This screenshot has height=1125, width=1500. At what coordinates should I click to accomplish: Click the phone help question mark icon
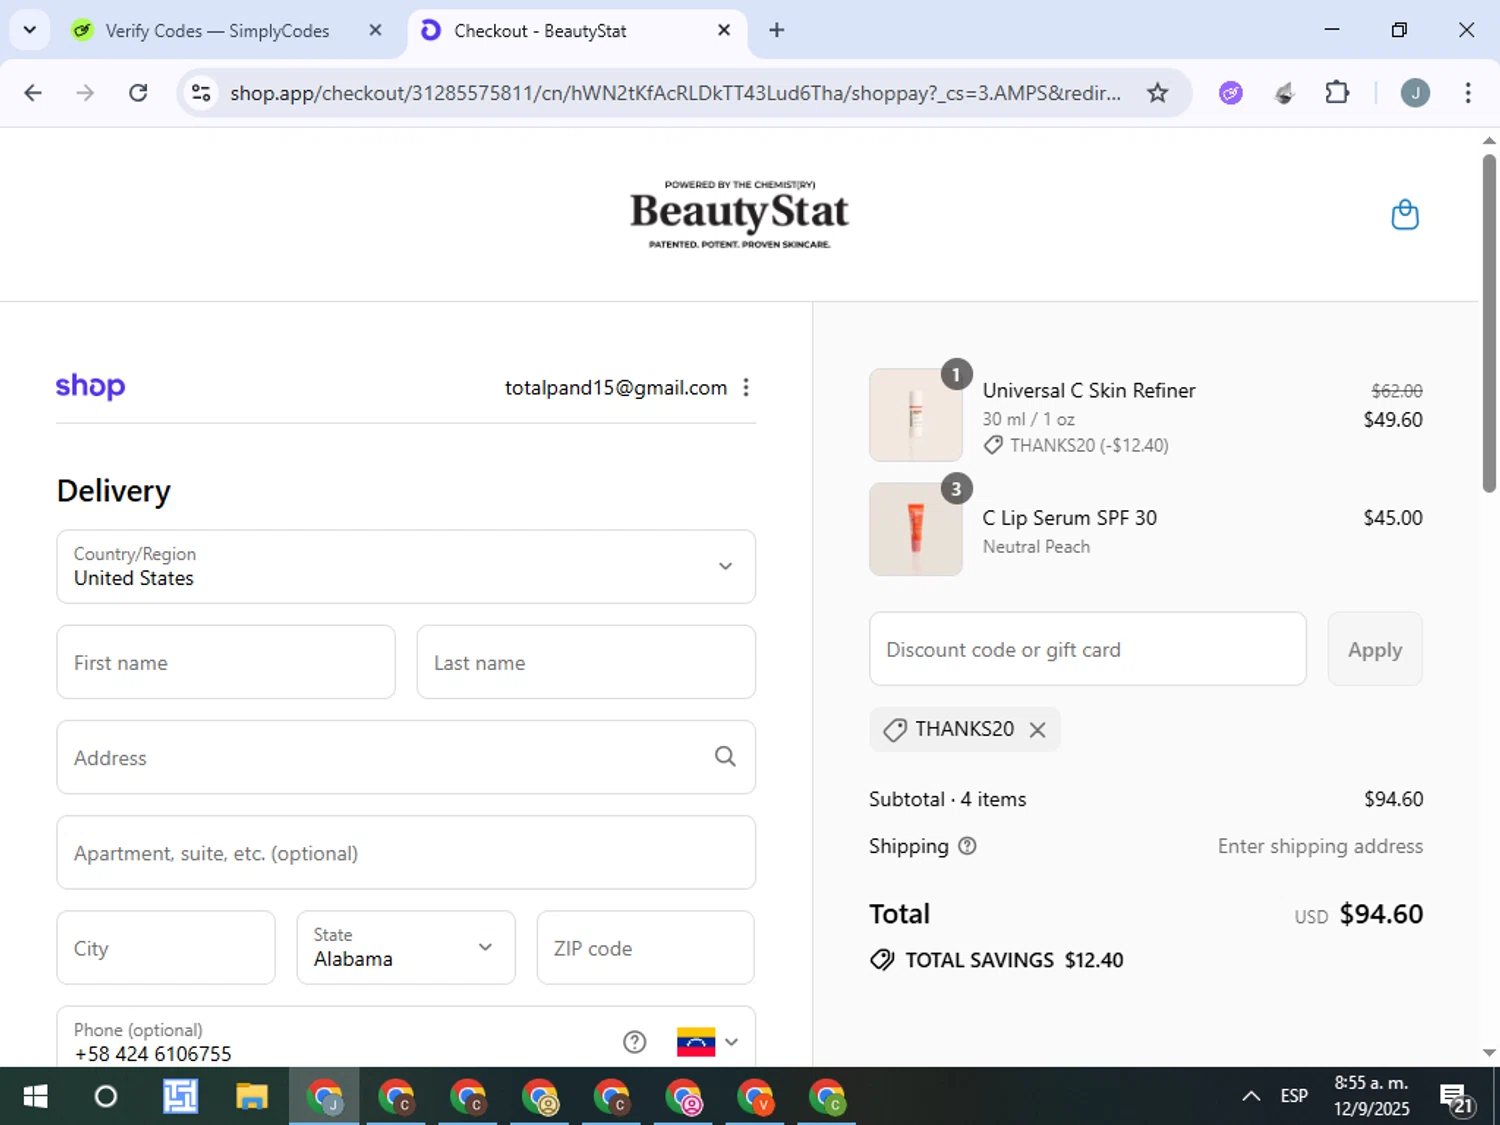coord(634,1042)
